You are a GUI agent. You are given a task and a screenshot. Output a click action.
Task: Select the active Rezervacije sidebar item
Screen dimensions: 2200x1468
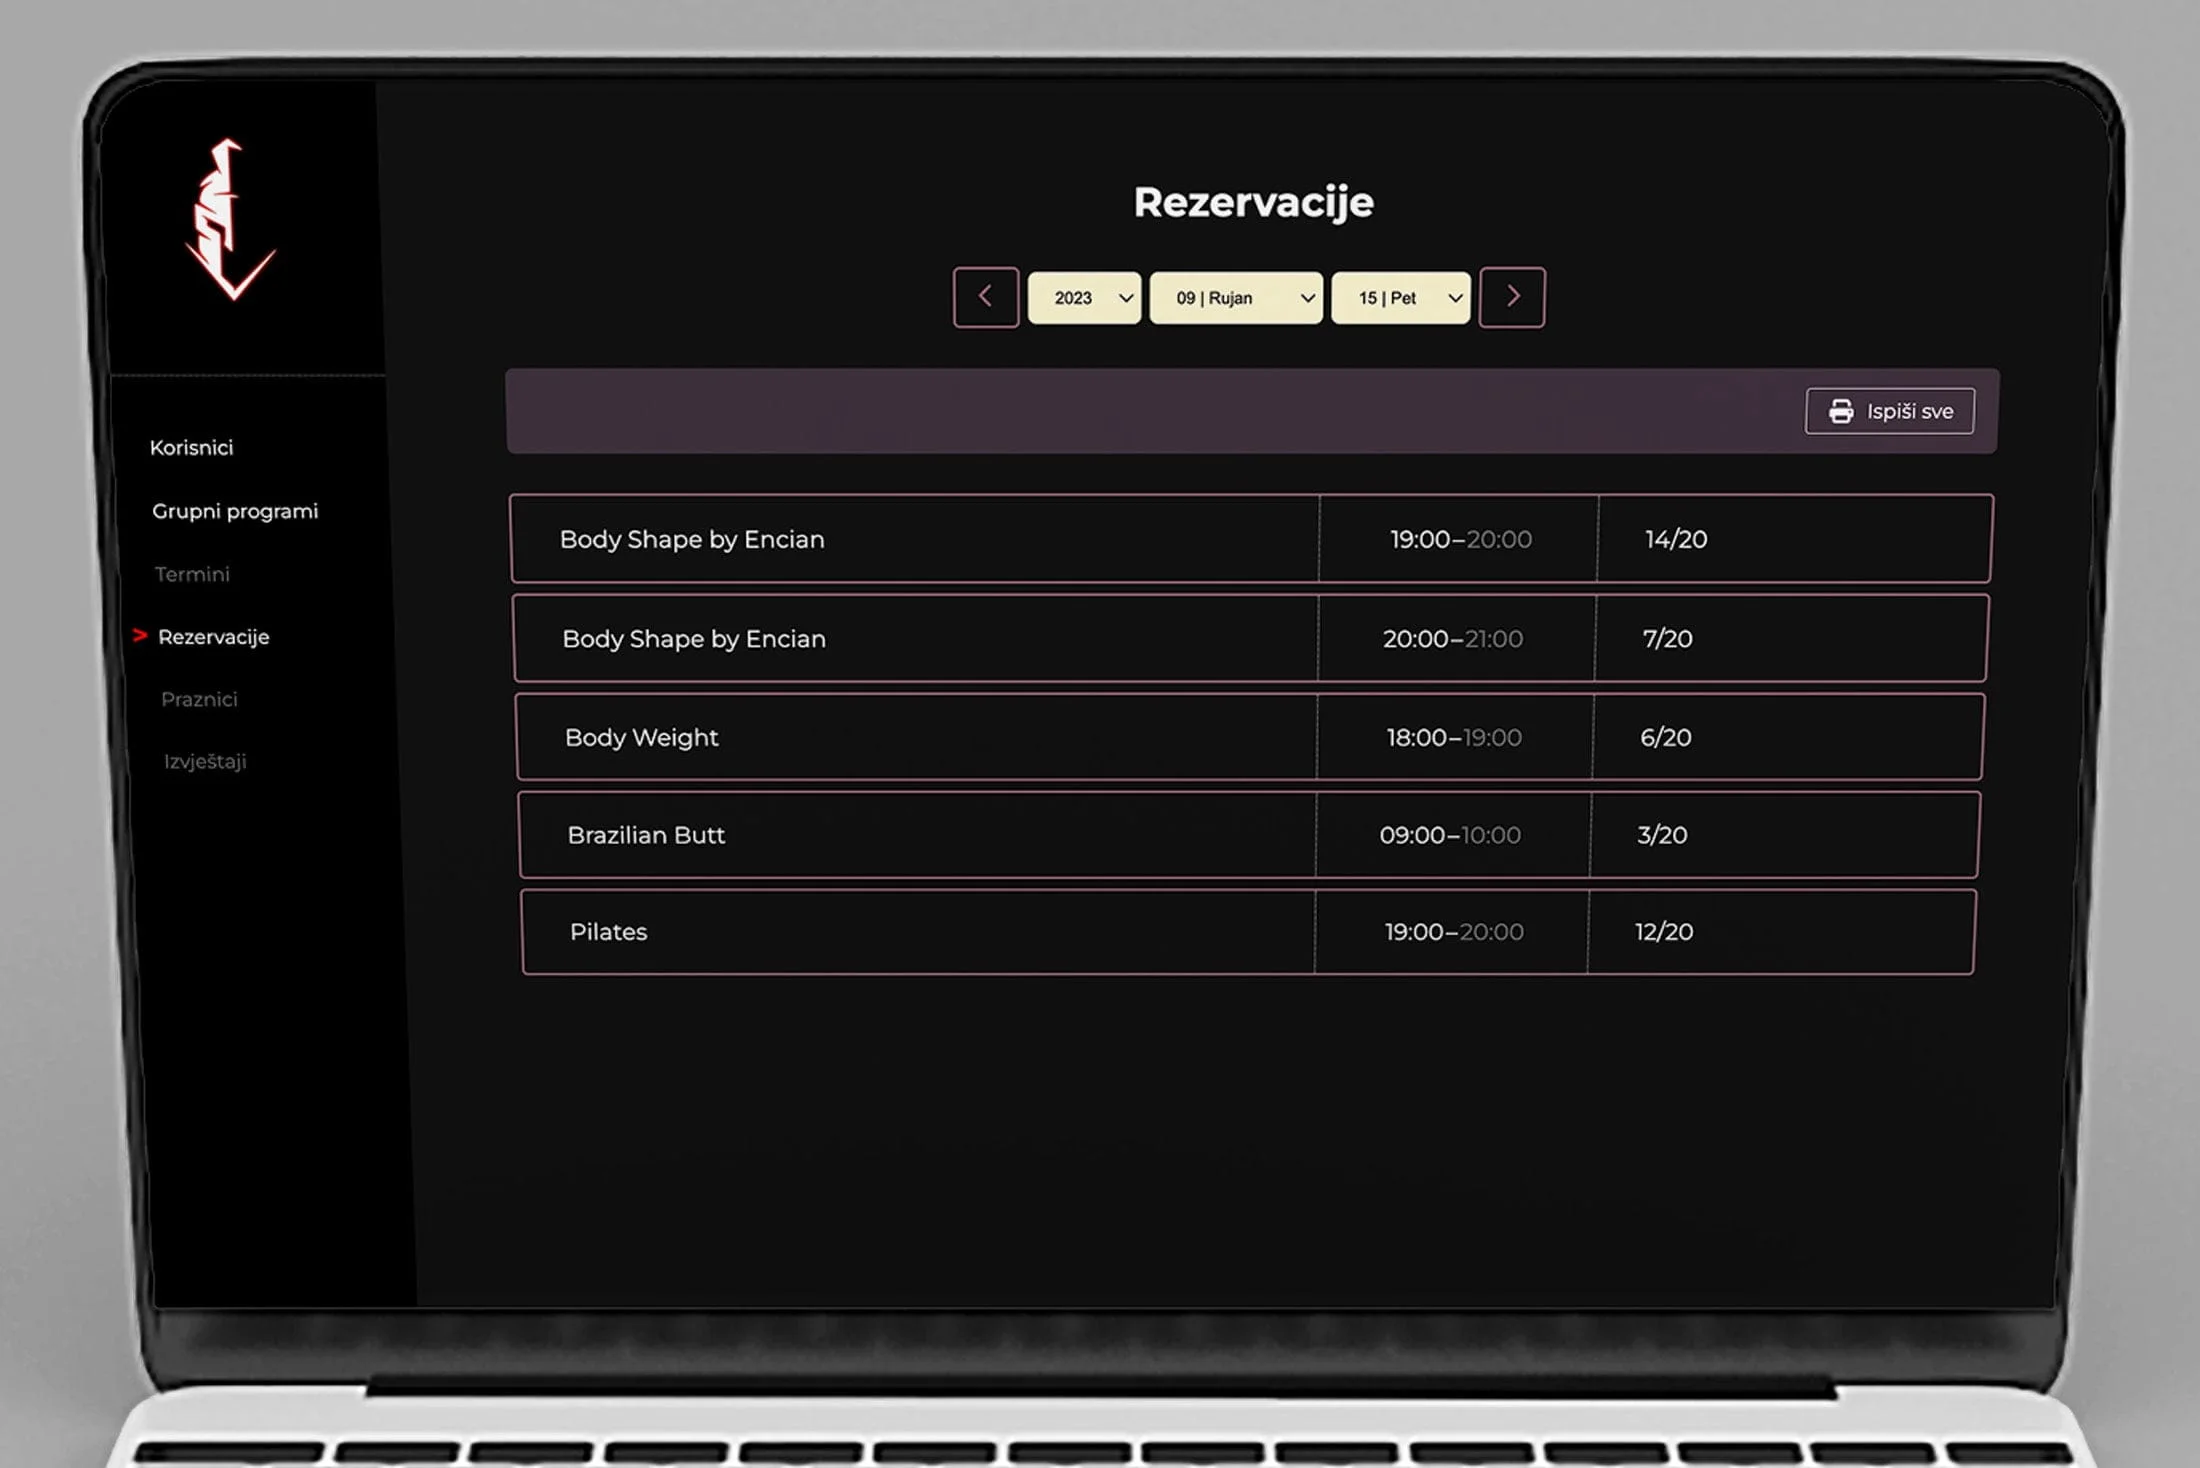click(213, 637)
